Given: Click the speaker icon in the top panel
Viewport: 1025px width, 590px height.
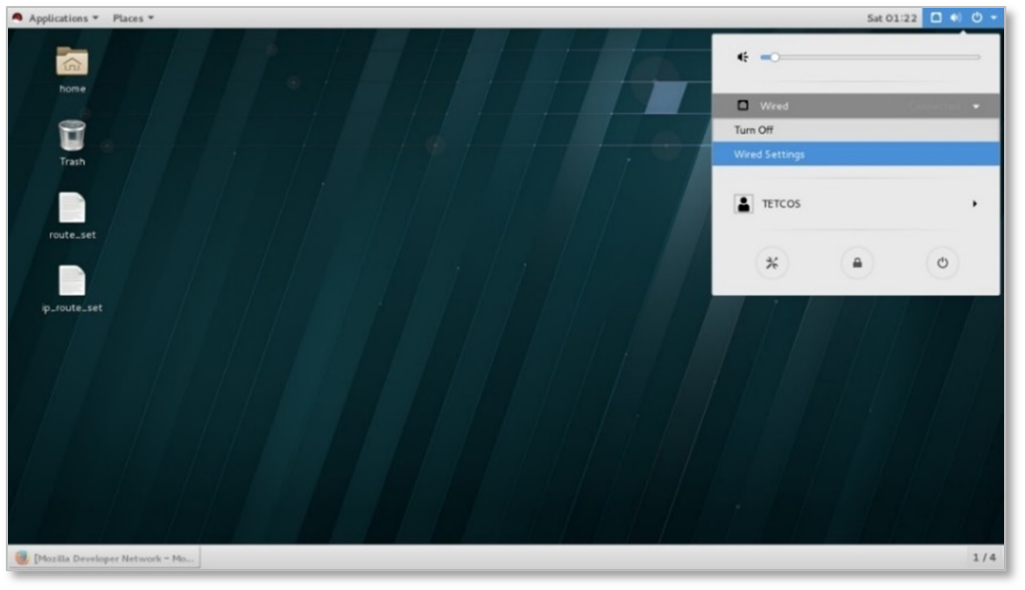Looking at the screenshot, I should coord(955,18).
